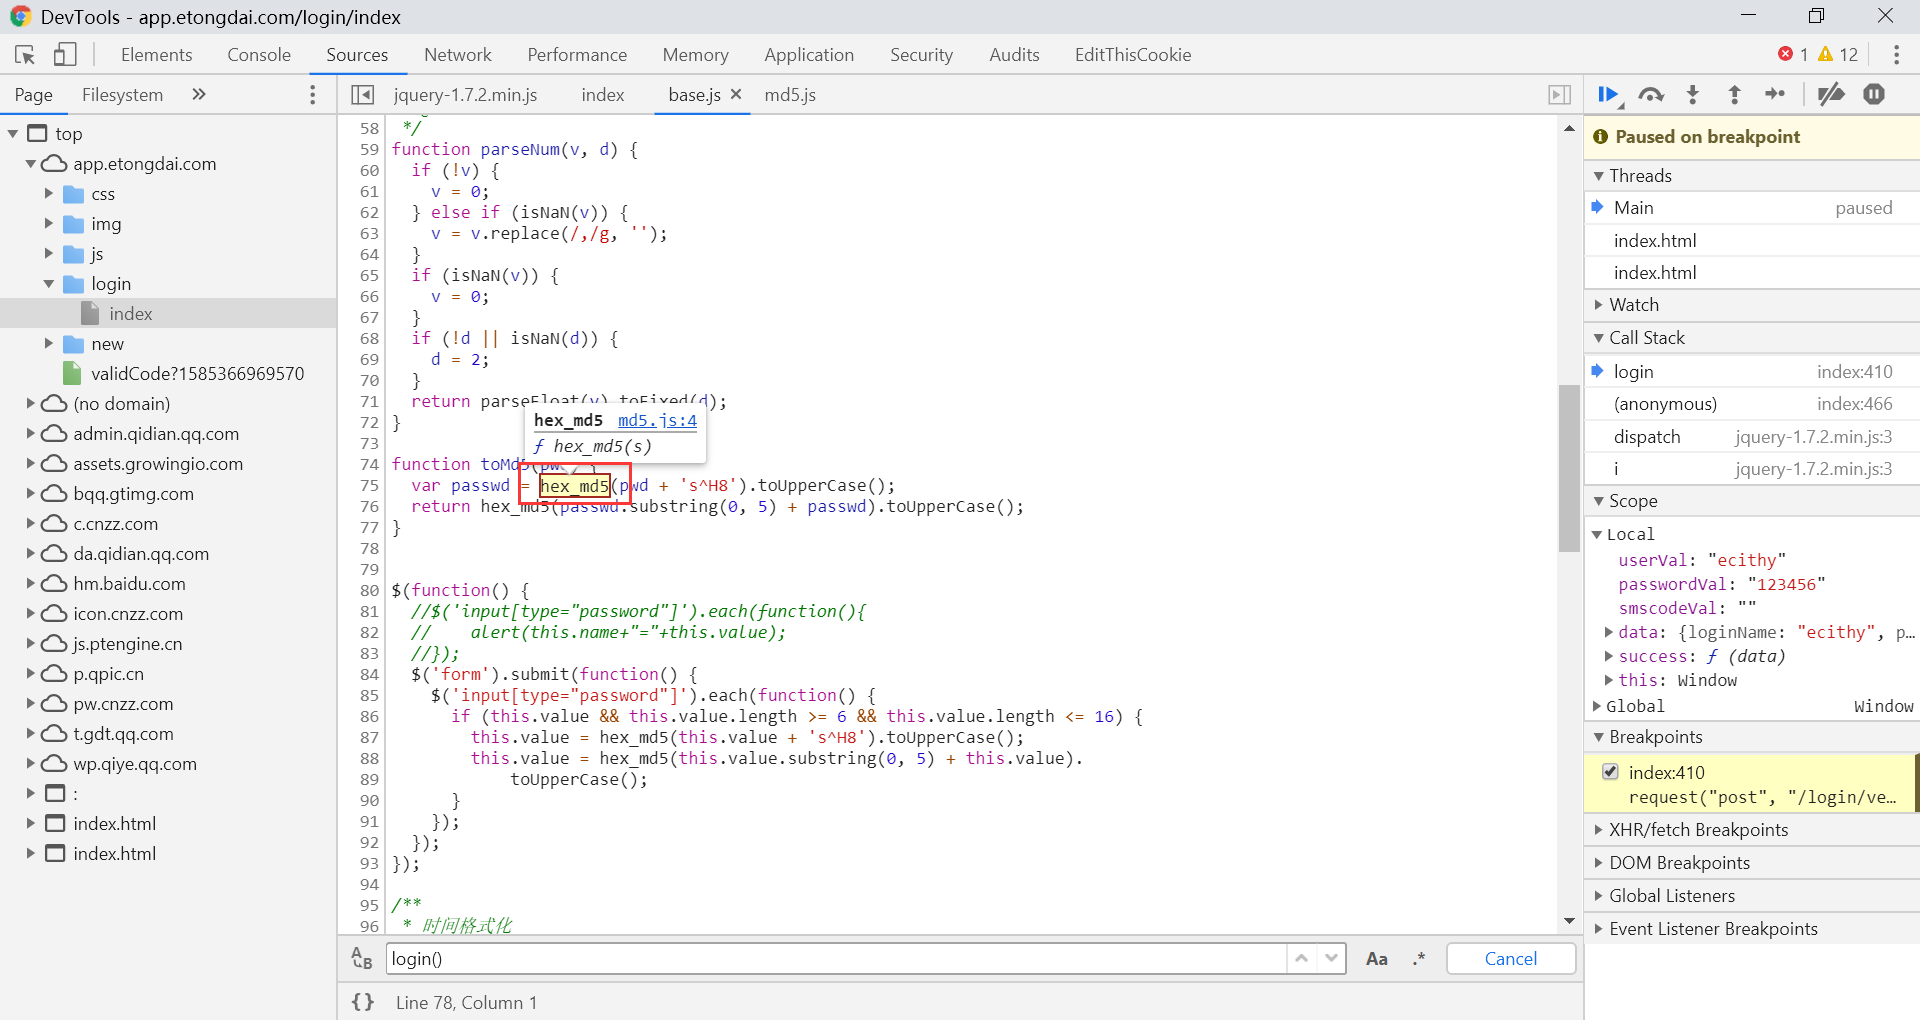Uncheck the index:410 breakpoint checkbox
Image resolution: width=1920 pixels, height=1020 pixels.
(x=1610, y=772)
